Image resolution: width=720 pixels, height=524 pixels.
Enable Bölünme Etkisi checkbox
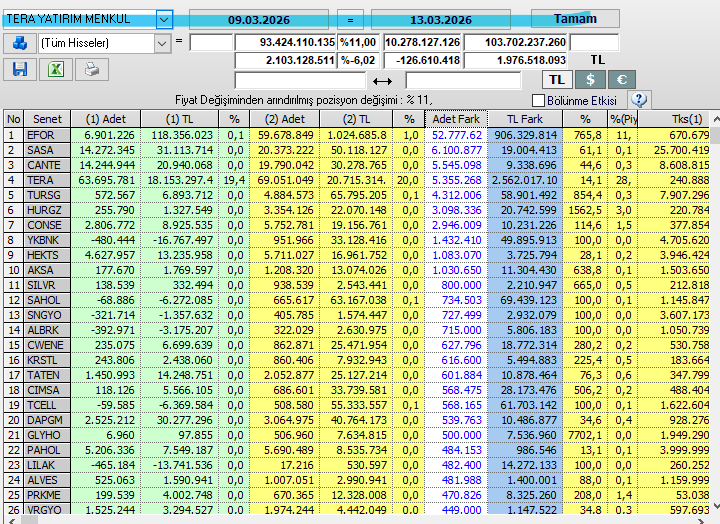pos(538,100)
